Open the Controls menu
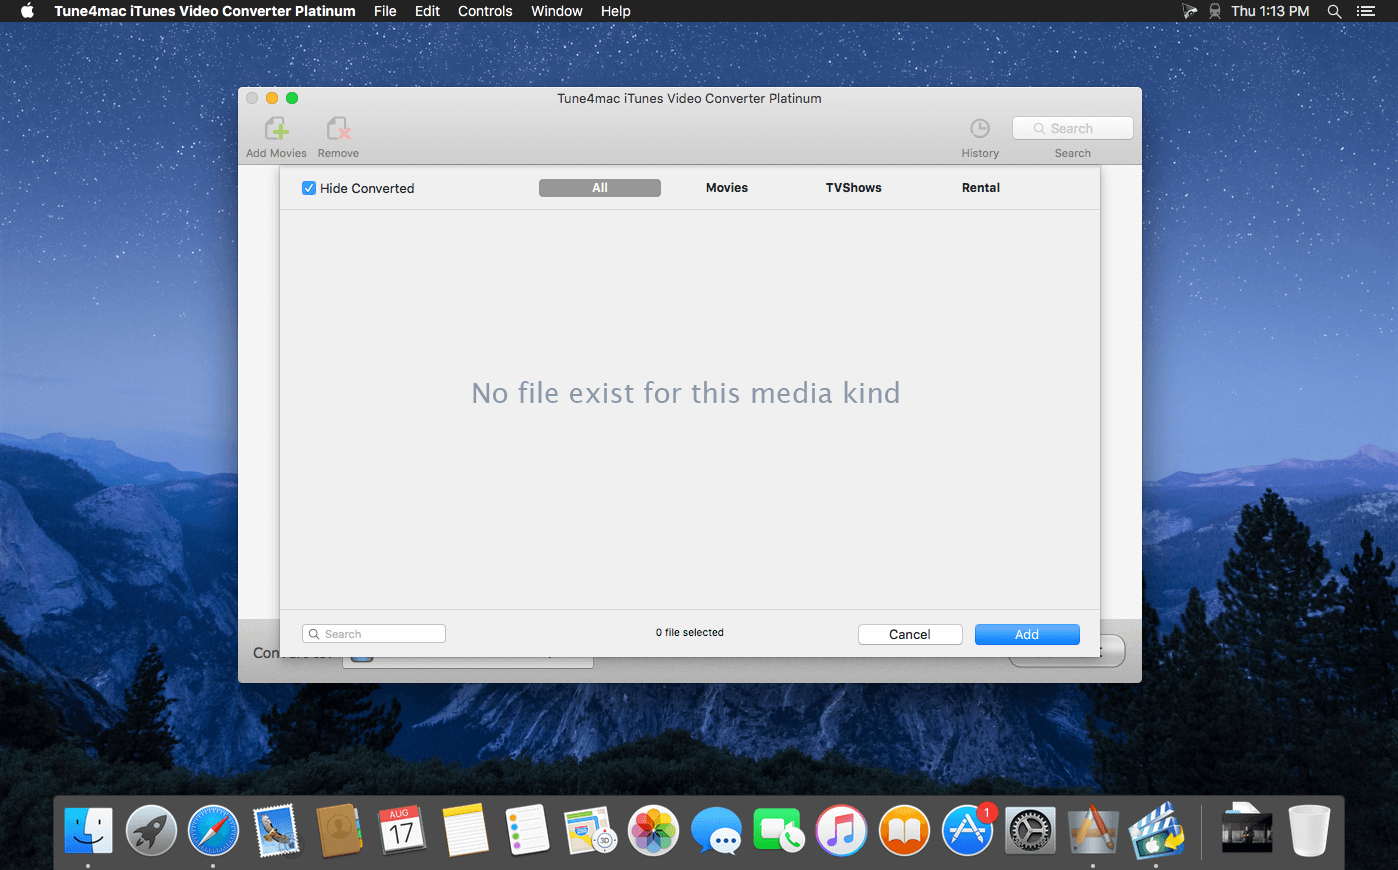This screenshot has width=1398, height=870. point(485,11)
